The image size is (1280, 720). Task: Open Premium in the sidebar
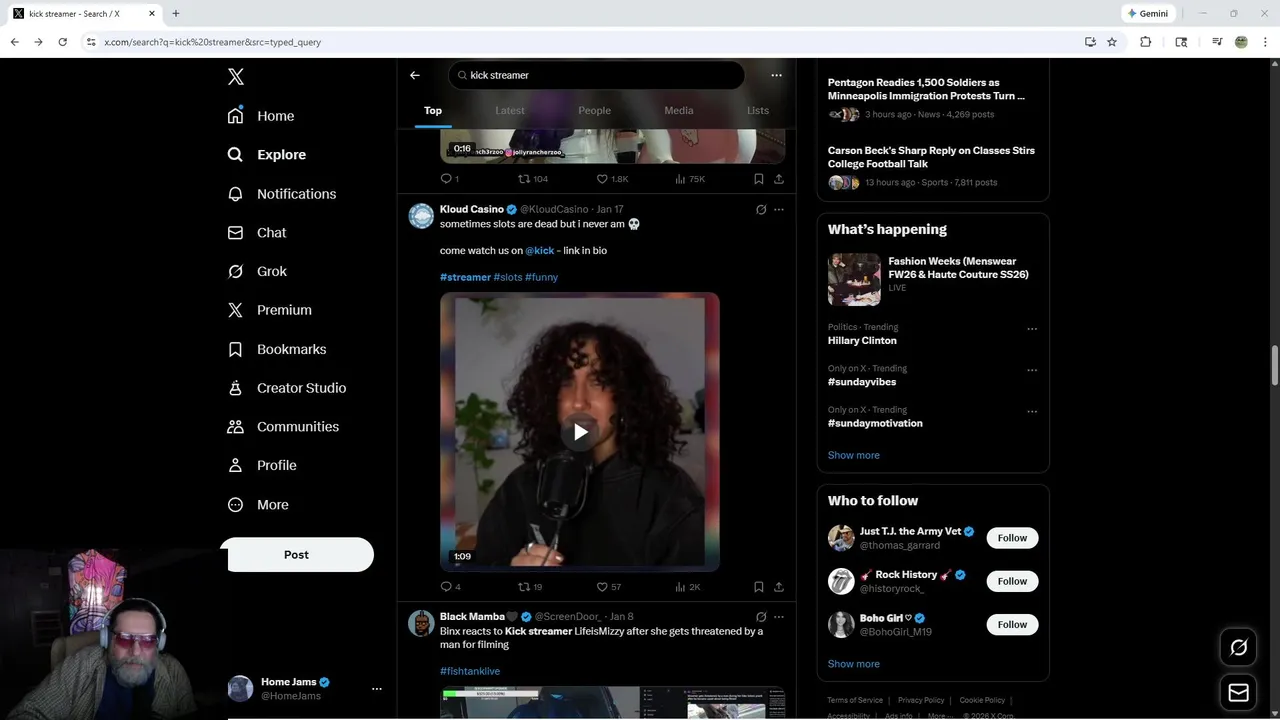pyautogui.click(x=269, y=310)
